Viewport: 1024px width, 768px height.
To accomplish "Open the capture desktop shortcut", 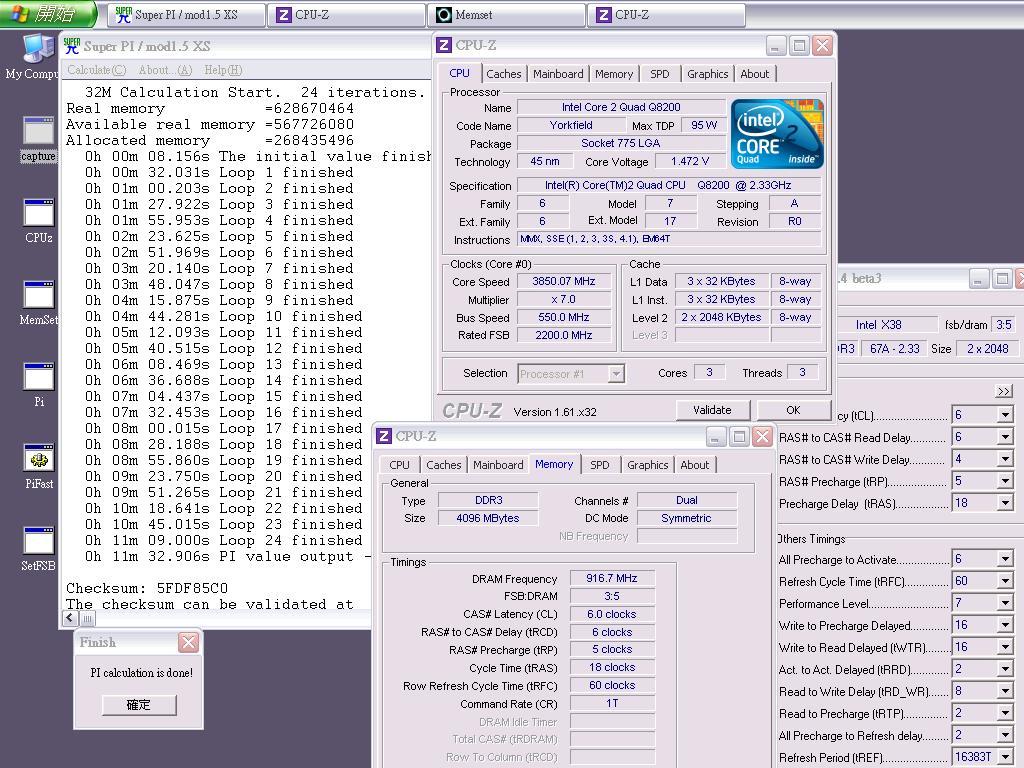I will coord(39,139).
